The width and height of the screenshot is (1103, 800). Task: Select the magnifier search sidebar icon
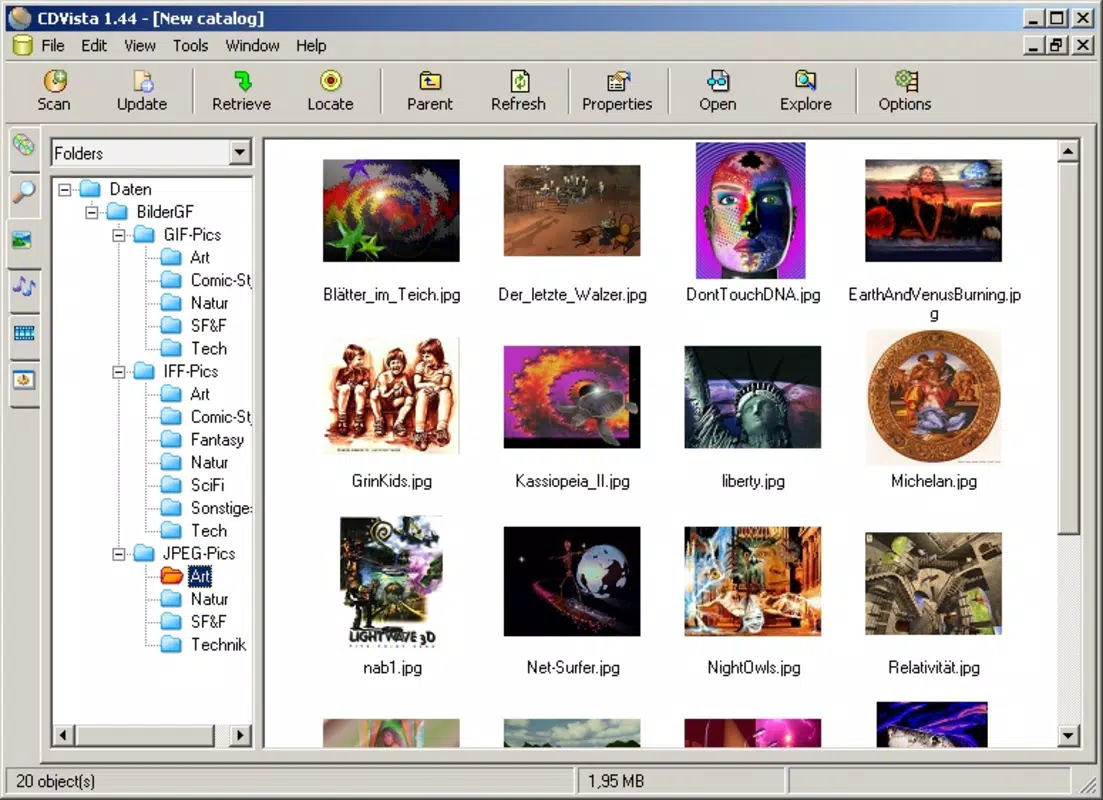click(23, 191)
